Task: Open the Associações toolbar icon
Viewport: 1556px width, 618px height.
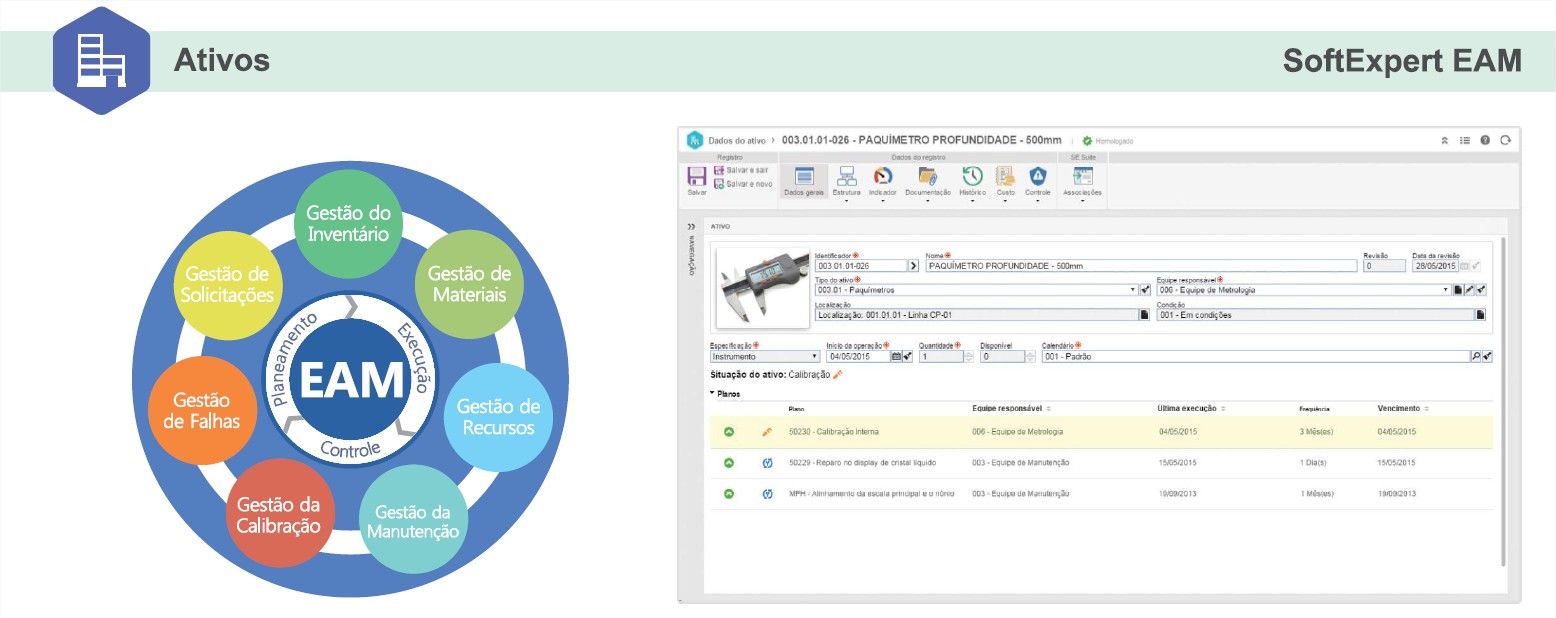Action: click(1082, 177)
